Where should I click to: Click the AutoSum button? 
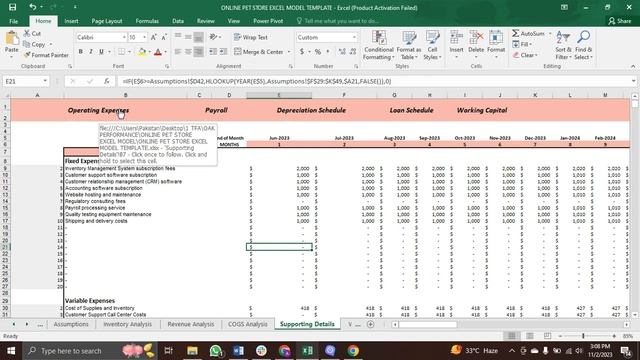[x=529, y=33]
